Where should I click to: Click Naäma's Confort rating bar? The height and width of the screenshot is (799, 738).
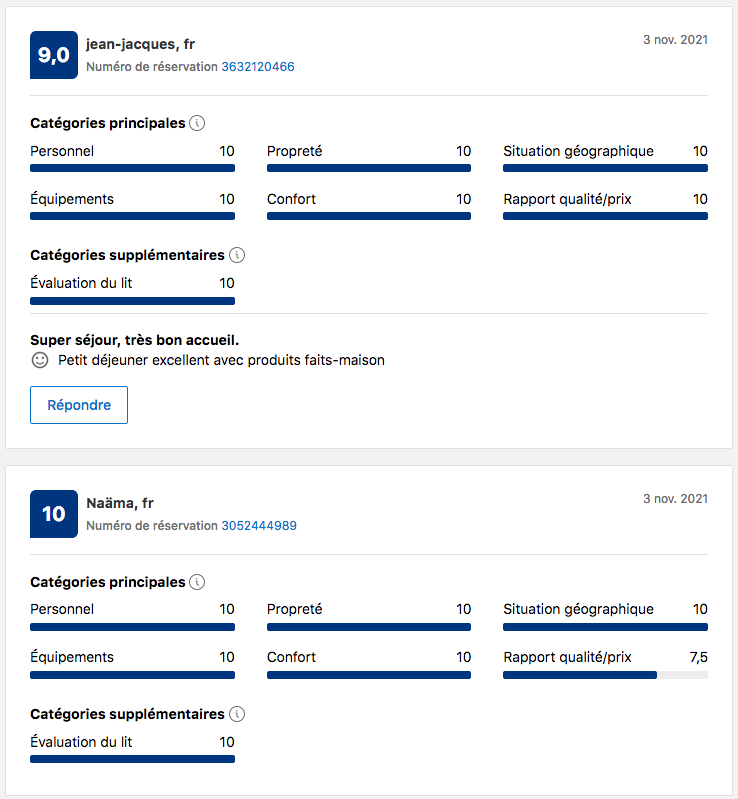coord(368,675)
